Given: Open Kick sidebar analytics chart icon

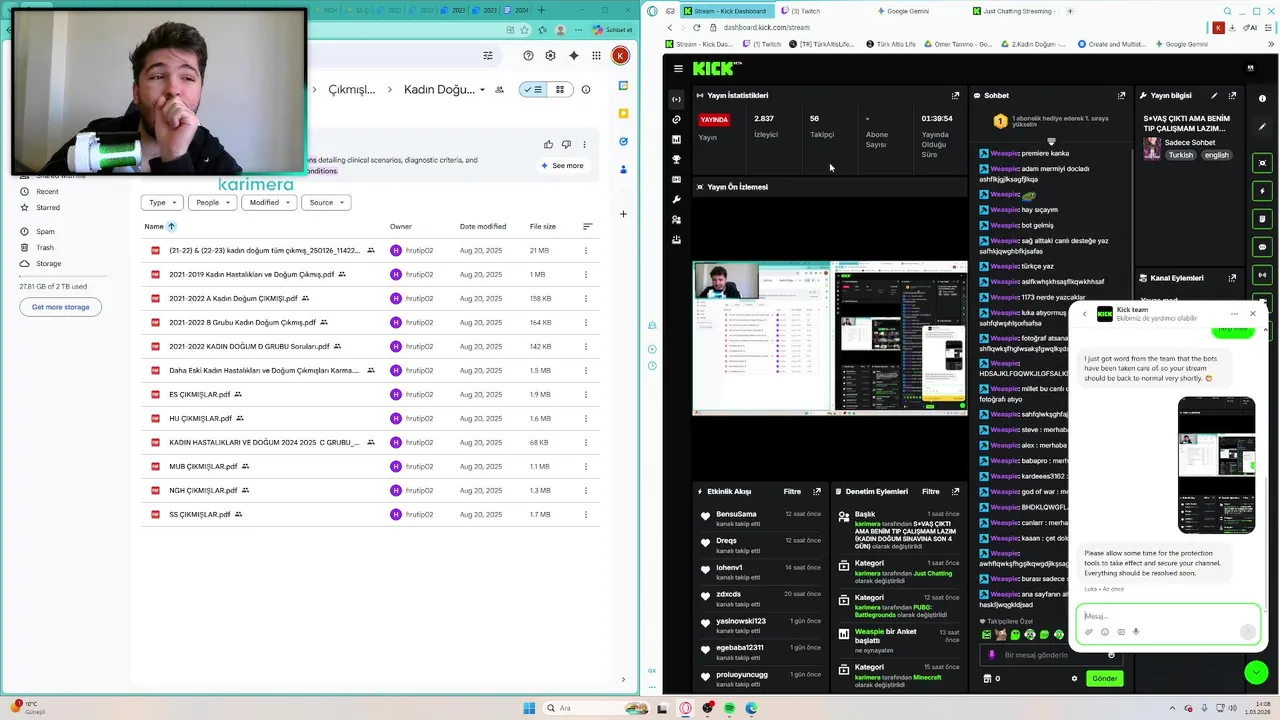Looking at the screenshot, I should click(677, 140).
